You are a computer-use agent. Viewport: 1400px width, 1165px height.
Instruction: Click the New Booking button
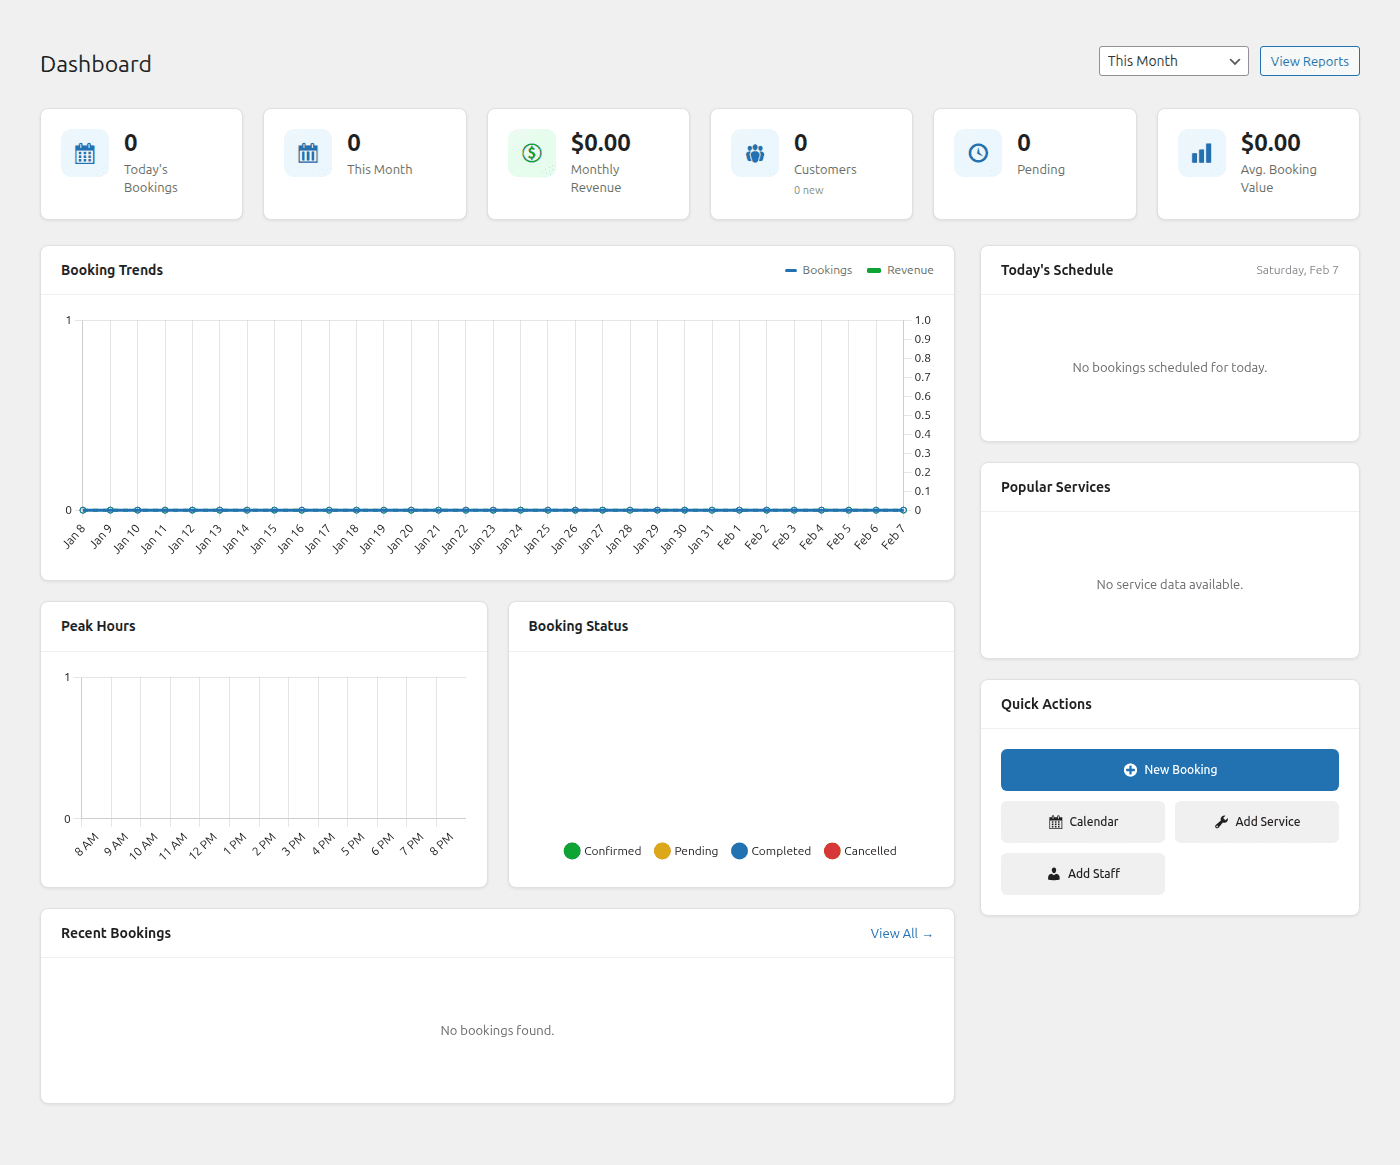[x=1169, y=769]
